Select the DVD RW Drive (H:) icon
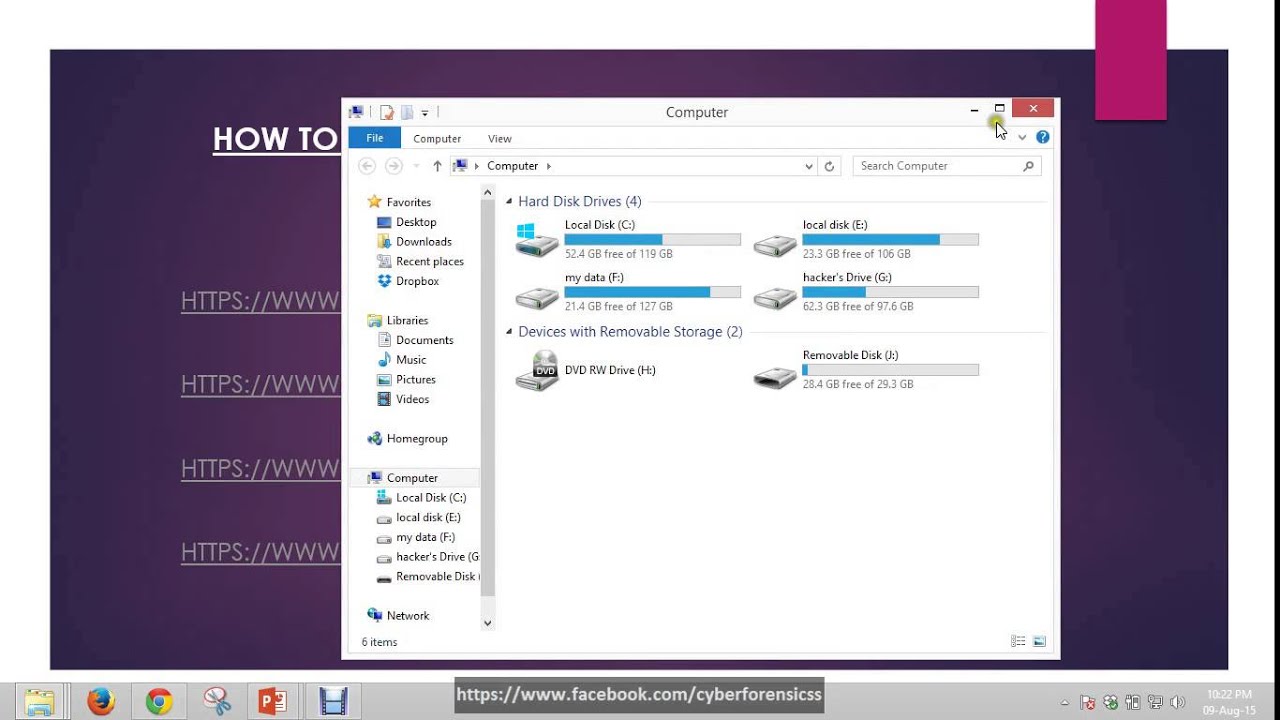 (537, 371)
